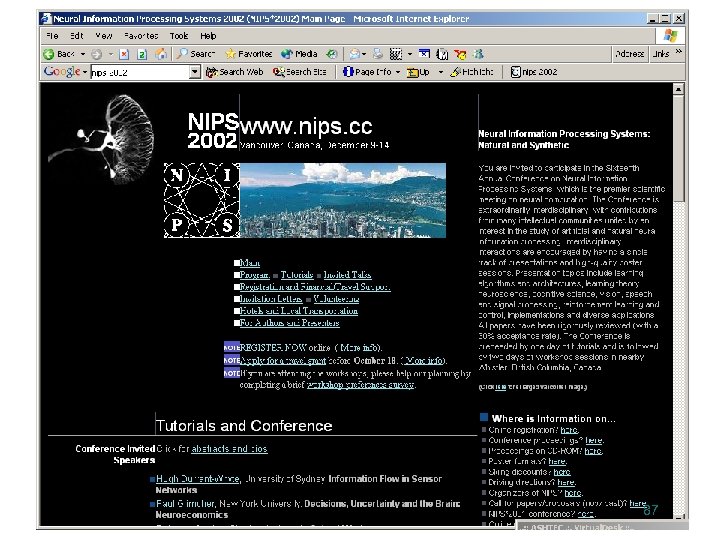The width and height of the screenshot is (720, 540).
Task: Open the Favorites star in toolbar
Action: [248, 54]
